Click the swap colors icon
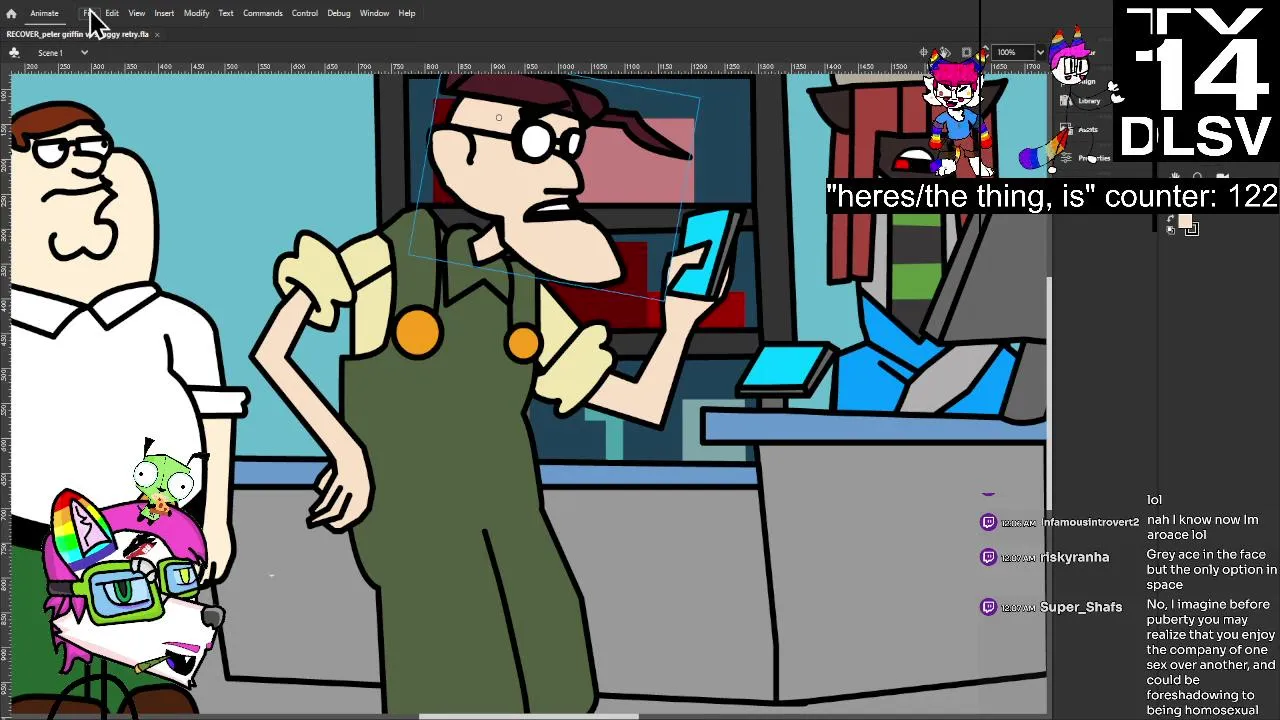This screenshot has width=1280, height=720. click(1171, 218)
